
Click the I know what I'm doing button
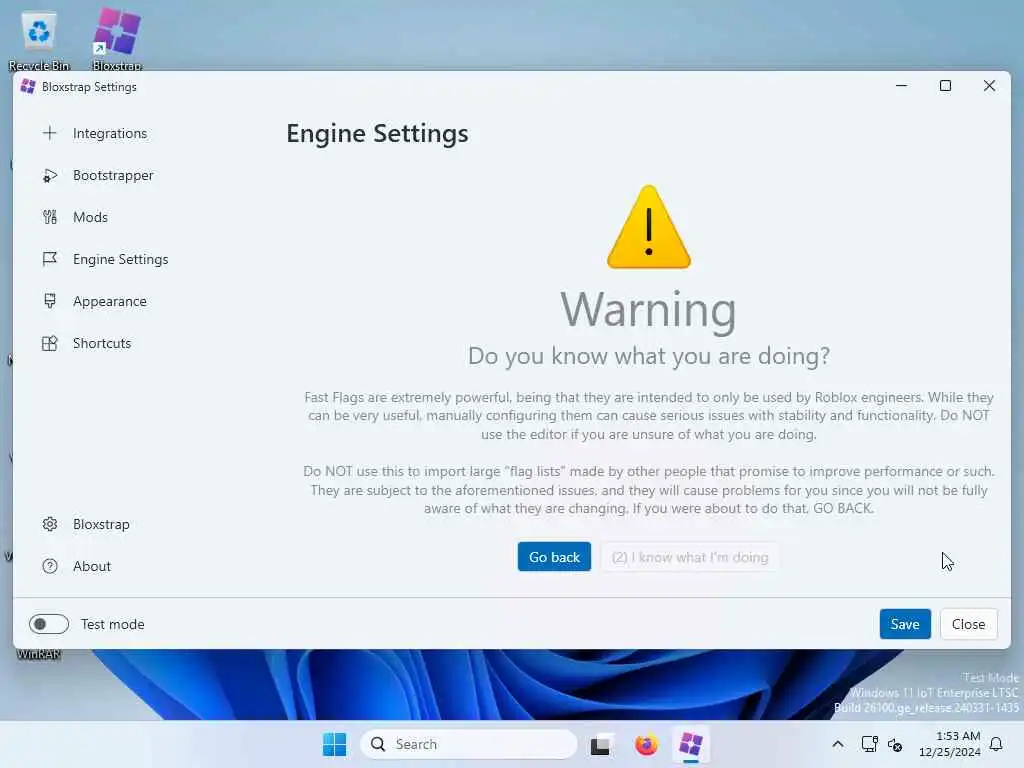[690, 557]
